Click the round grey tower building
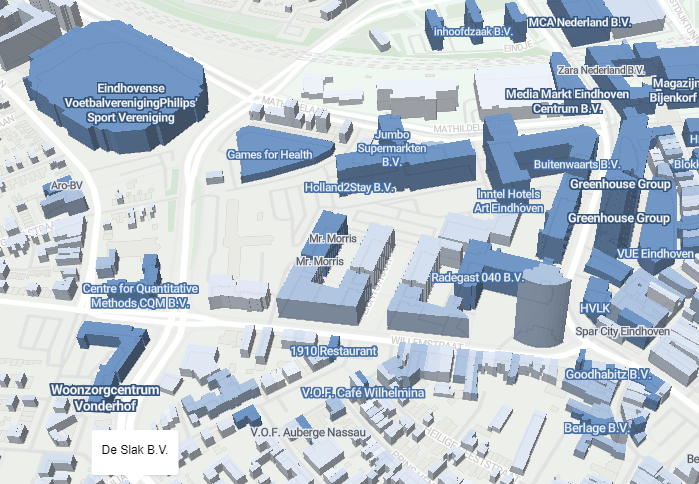The height and width of the screenshot is (484, 699). 542,306
